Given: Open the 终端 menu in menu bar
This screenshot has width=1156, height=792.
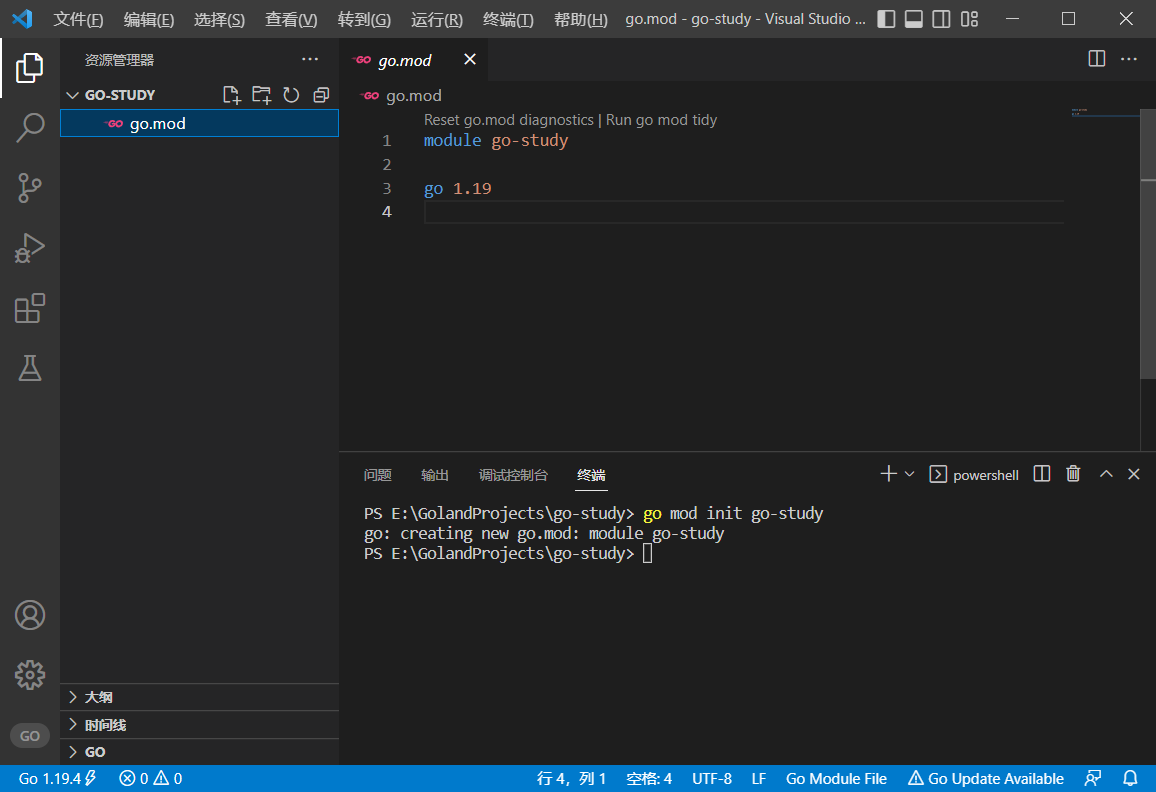Looking at the screenshot, I should click(x=508, y=20).
